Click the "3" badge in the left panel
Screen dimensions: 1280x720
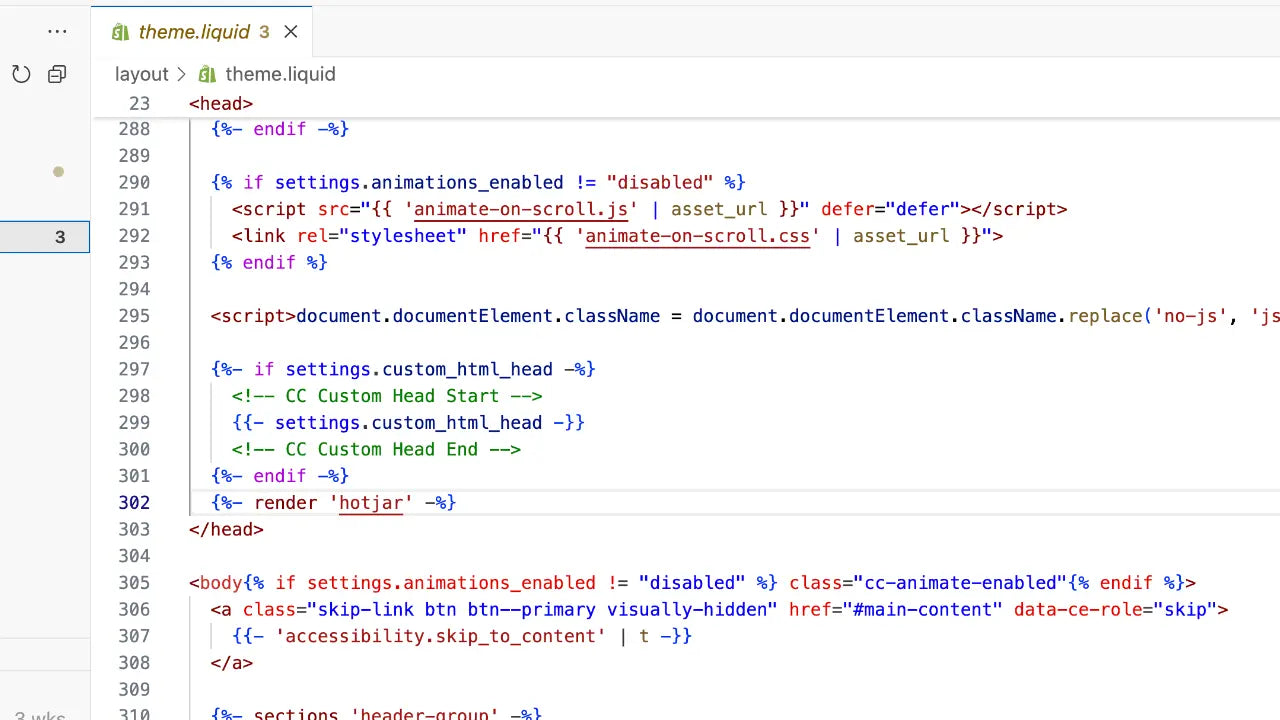point(59,237)
